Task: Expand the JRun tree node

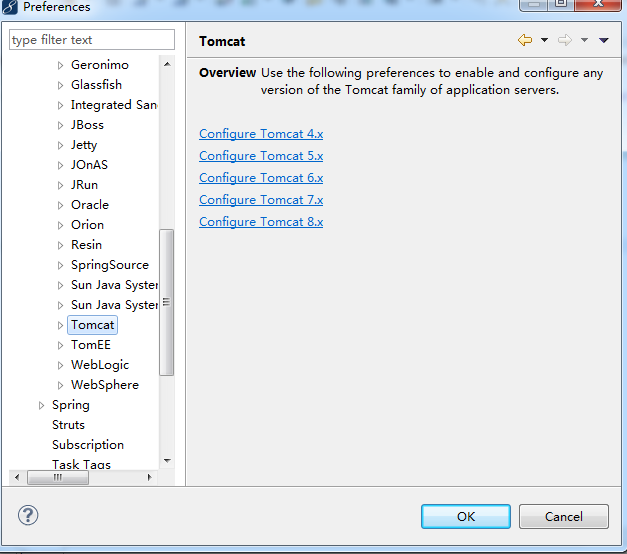Action: pyautogui.click(x=60, y=185)
